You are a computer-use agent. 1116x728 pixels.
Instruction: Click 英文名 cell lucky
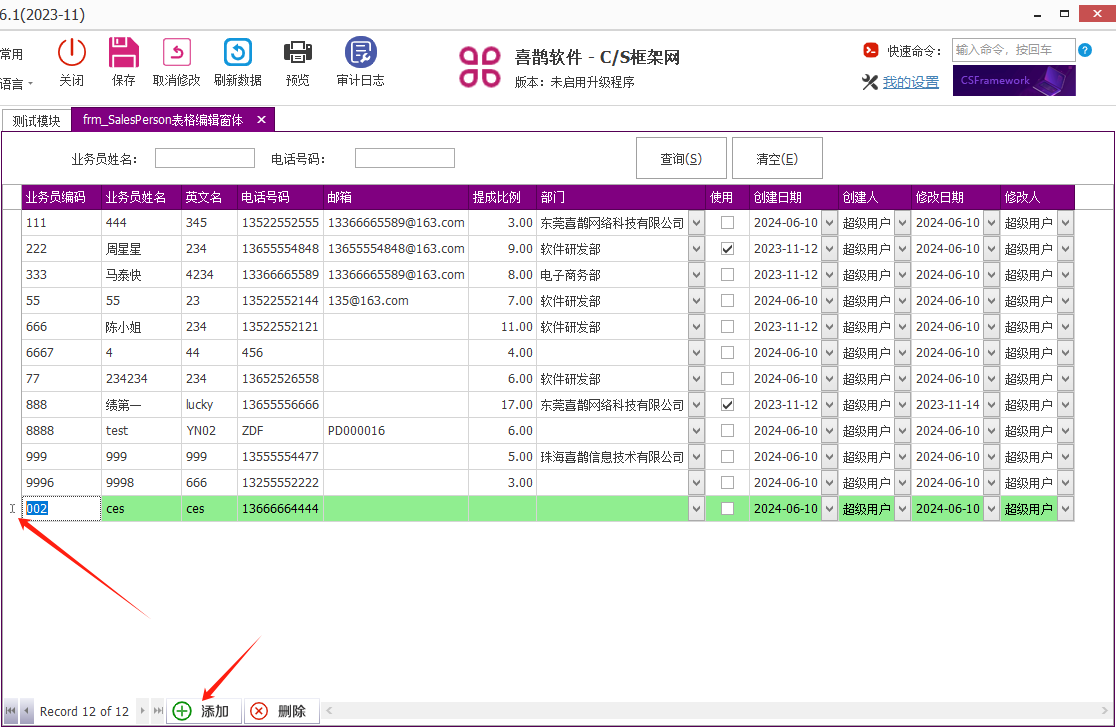tap(209, 404)
